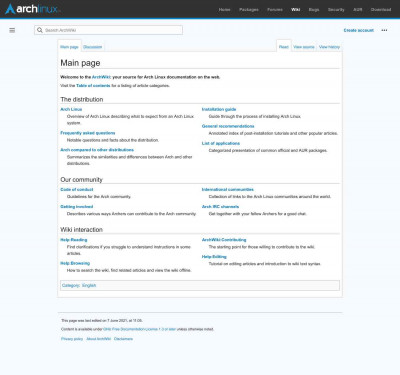Open the Help:Reading link
Screen dimensions: 400x375
[74, 240]
